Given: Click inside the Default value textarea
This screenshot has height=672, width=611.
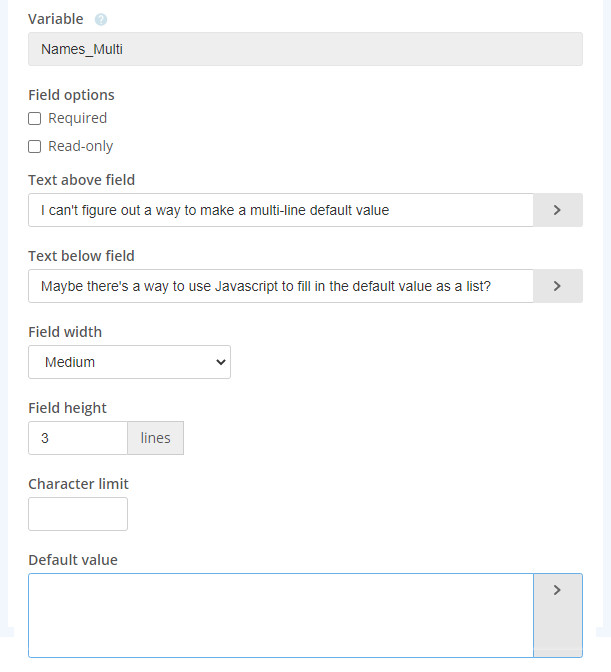Looking at the screenshot, I should click(280, 614).
